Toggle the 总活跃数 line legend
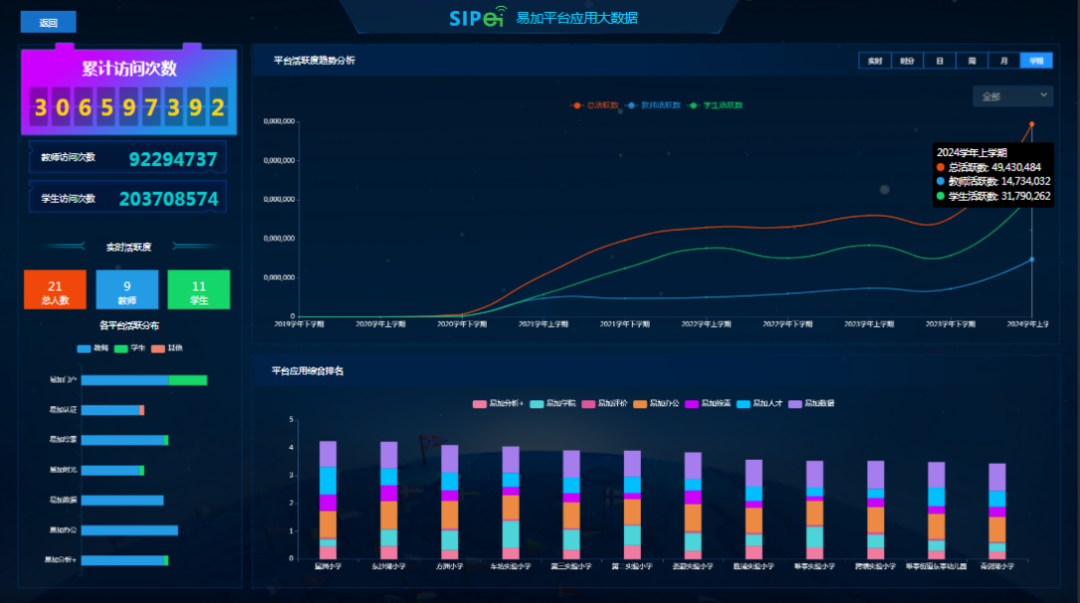Image resolution: width=1080 pixels, height=603 pixels. [x=595, y=105]
